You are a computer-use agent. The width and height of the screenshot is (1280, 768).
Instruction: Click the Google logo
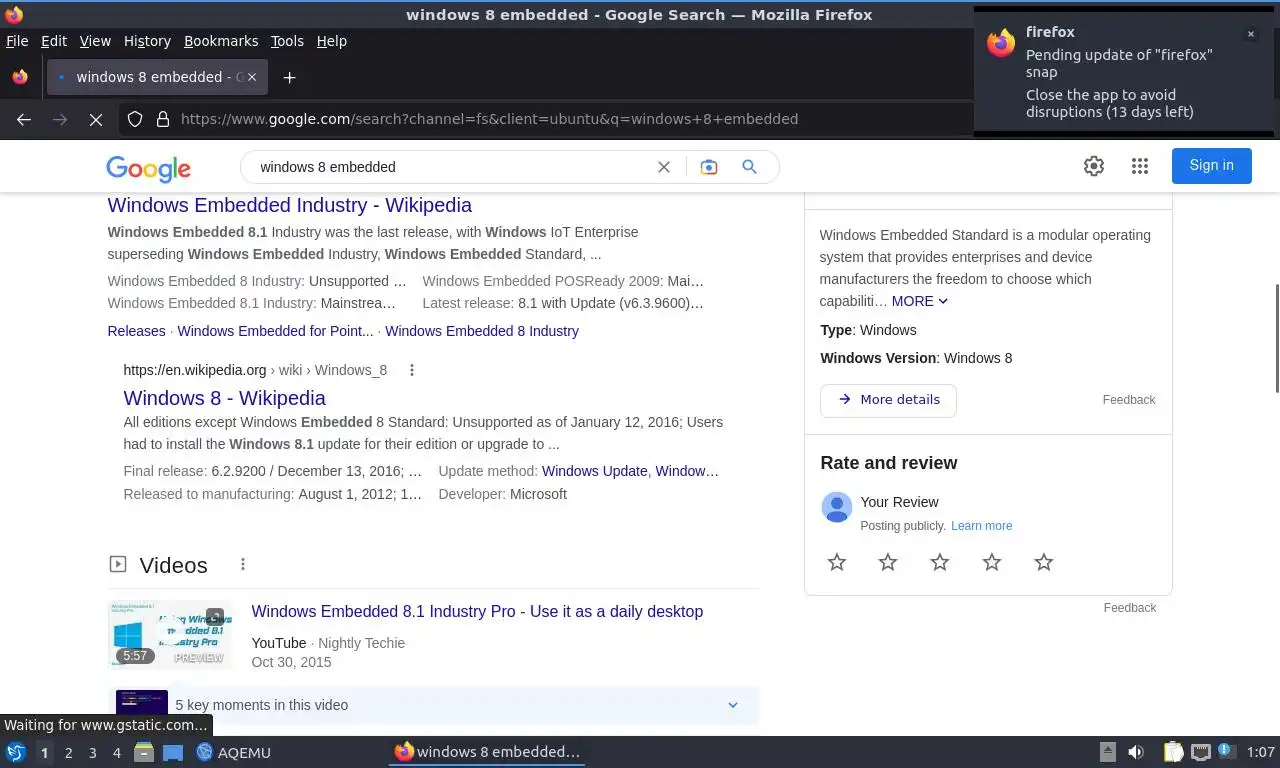pyautogui.click(x=148, y=168)
